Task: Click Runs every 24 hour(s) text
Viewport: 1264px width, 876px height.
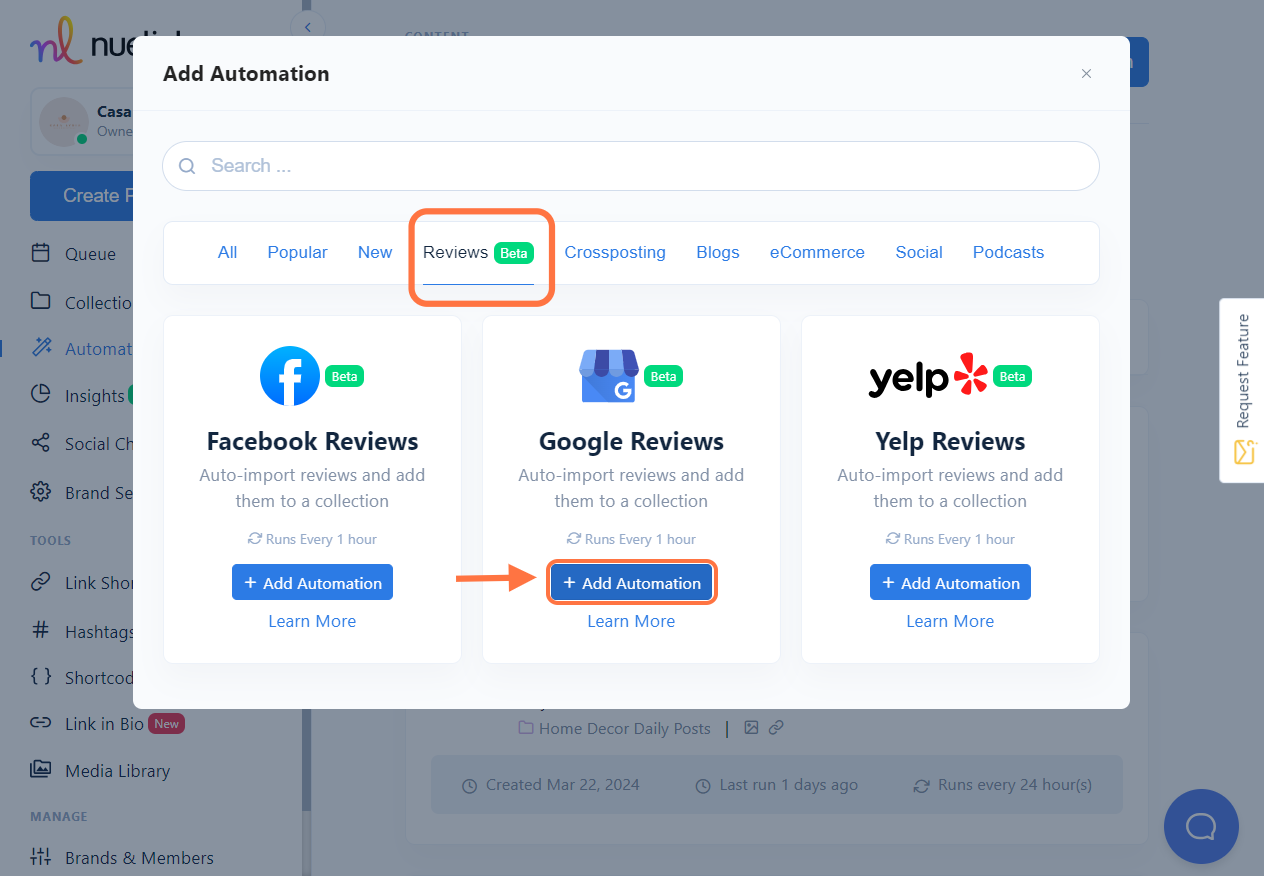Action: 1015,785
